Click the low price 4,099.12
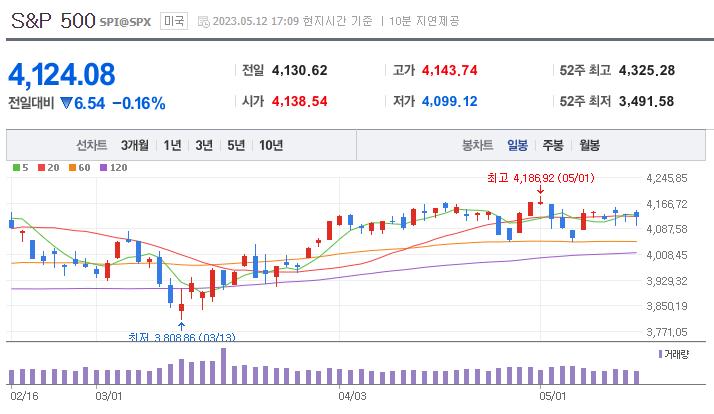Screen dimensions: 714x414 point(449,101)
